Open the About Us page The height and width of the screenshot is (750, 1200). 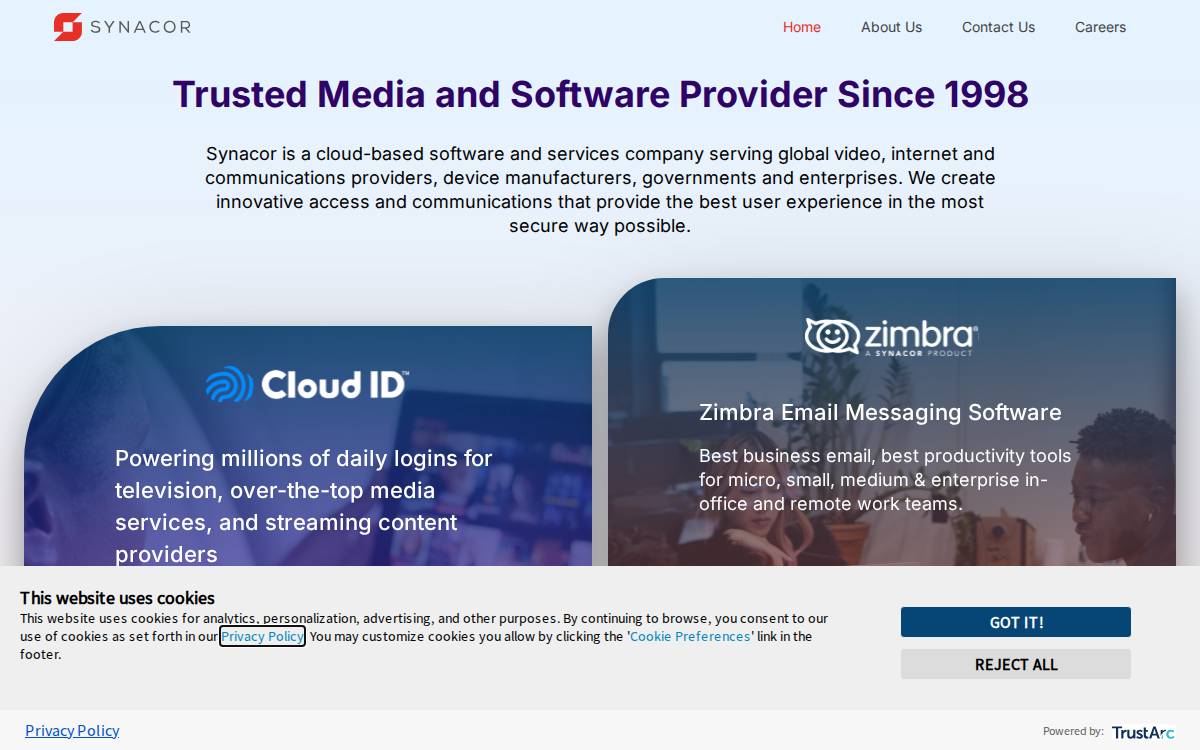[x=891, y=27]
